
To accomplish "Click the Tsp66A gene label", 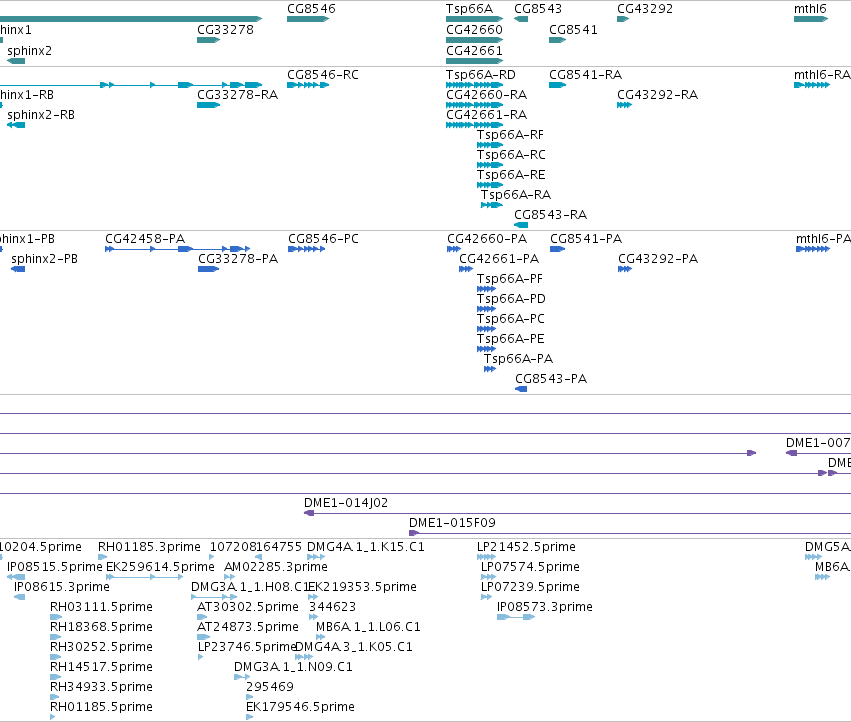I will 469,9.
